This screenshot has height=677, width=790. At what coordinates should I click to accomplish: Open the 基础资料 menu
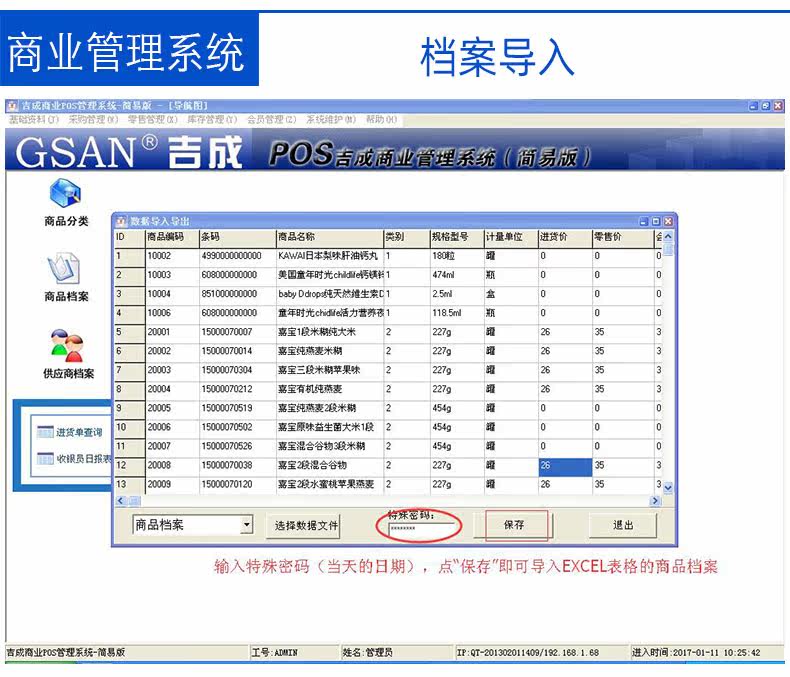[x=34, y=119]
